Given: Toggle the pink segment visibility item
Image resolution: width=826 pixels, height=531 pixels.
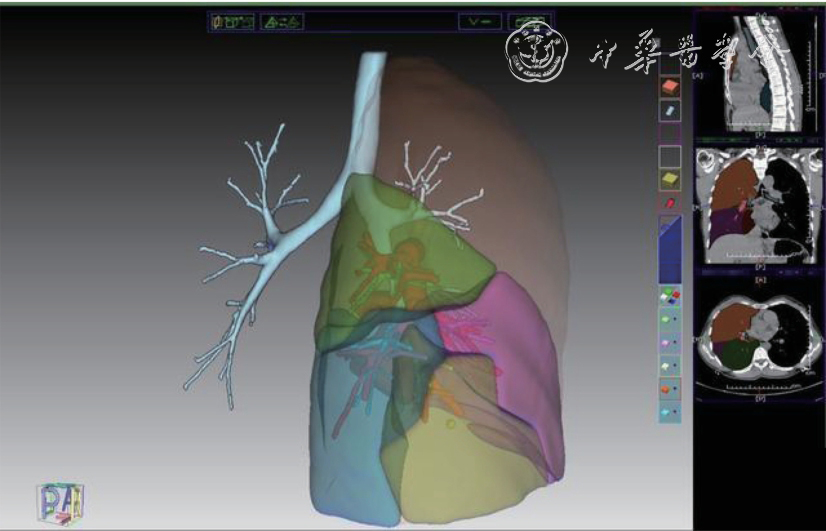Looking at the screenshot, I should point(669,341).
